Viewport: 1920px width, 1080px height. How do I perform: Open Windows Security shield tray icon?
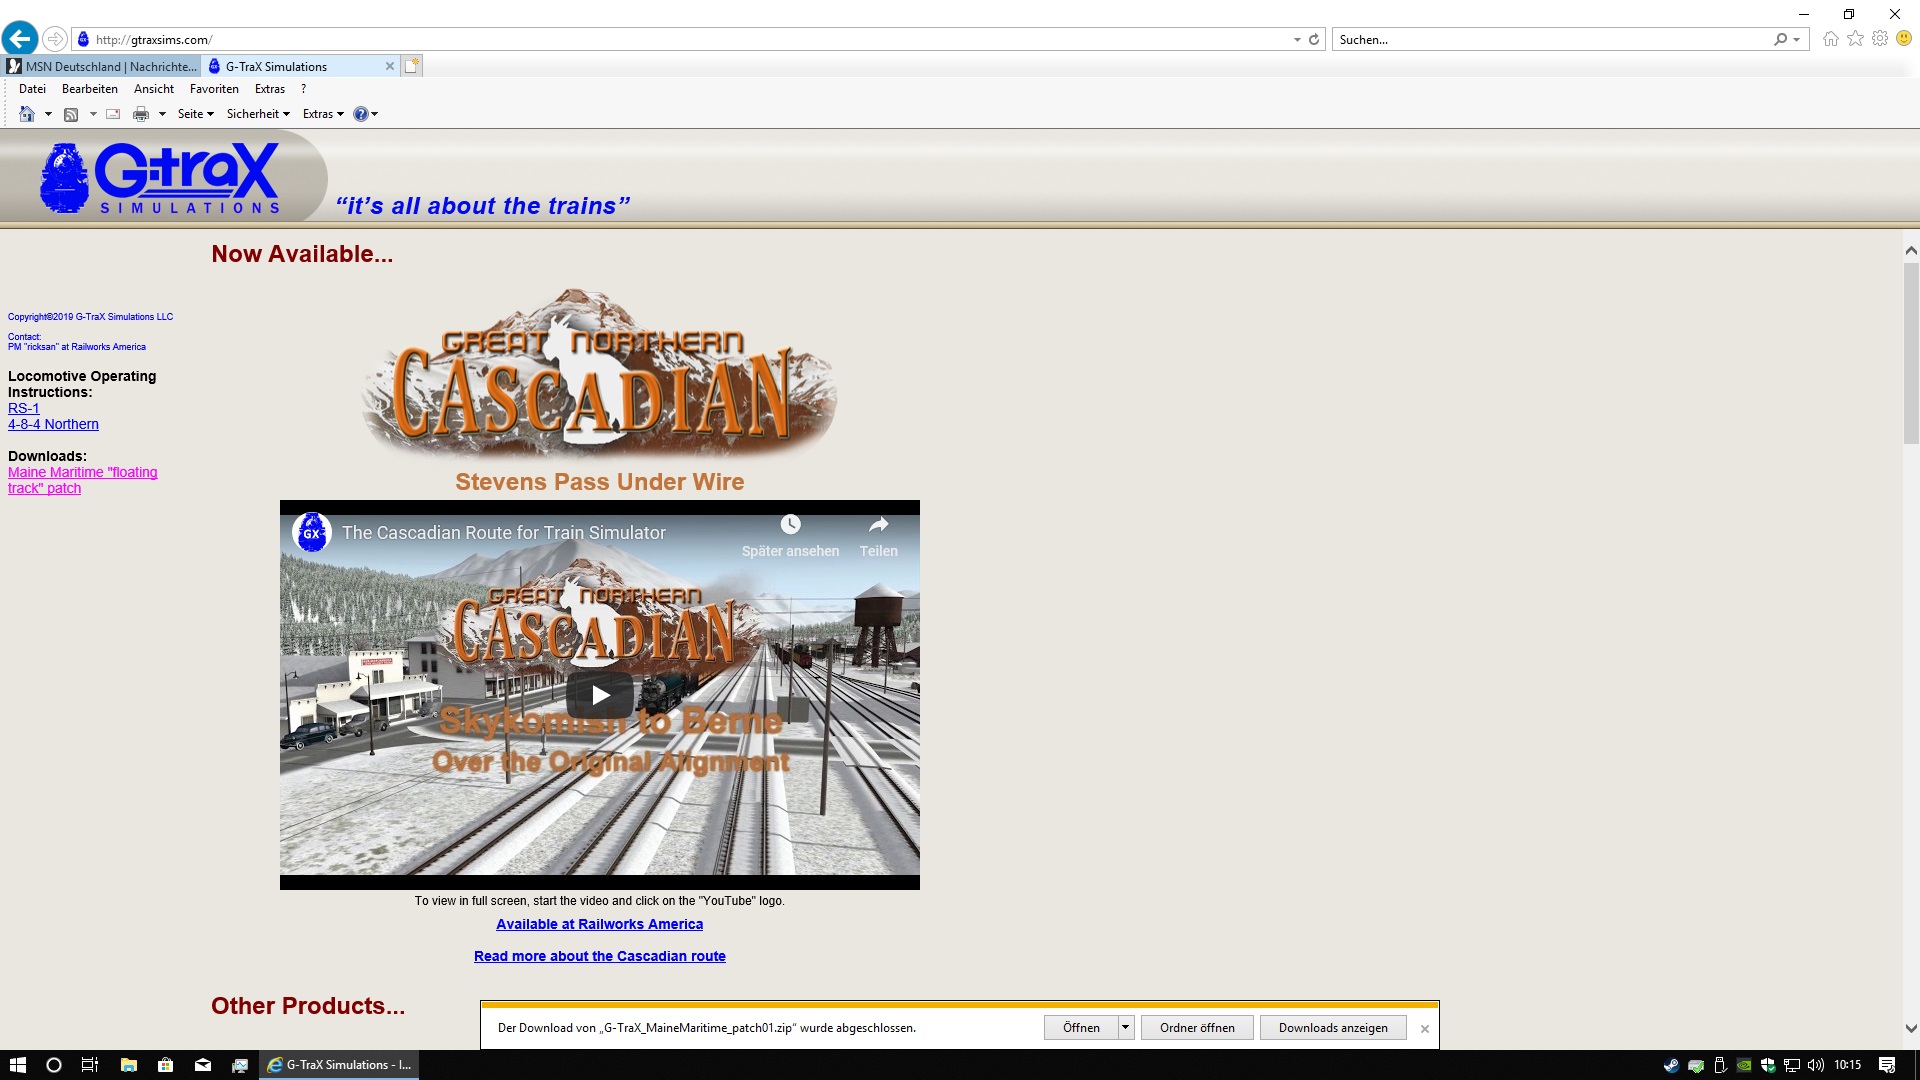click(1768, 1065)
